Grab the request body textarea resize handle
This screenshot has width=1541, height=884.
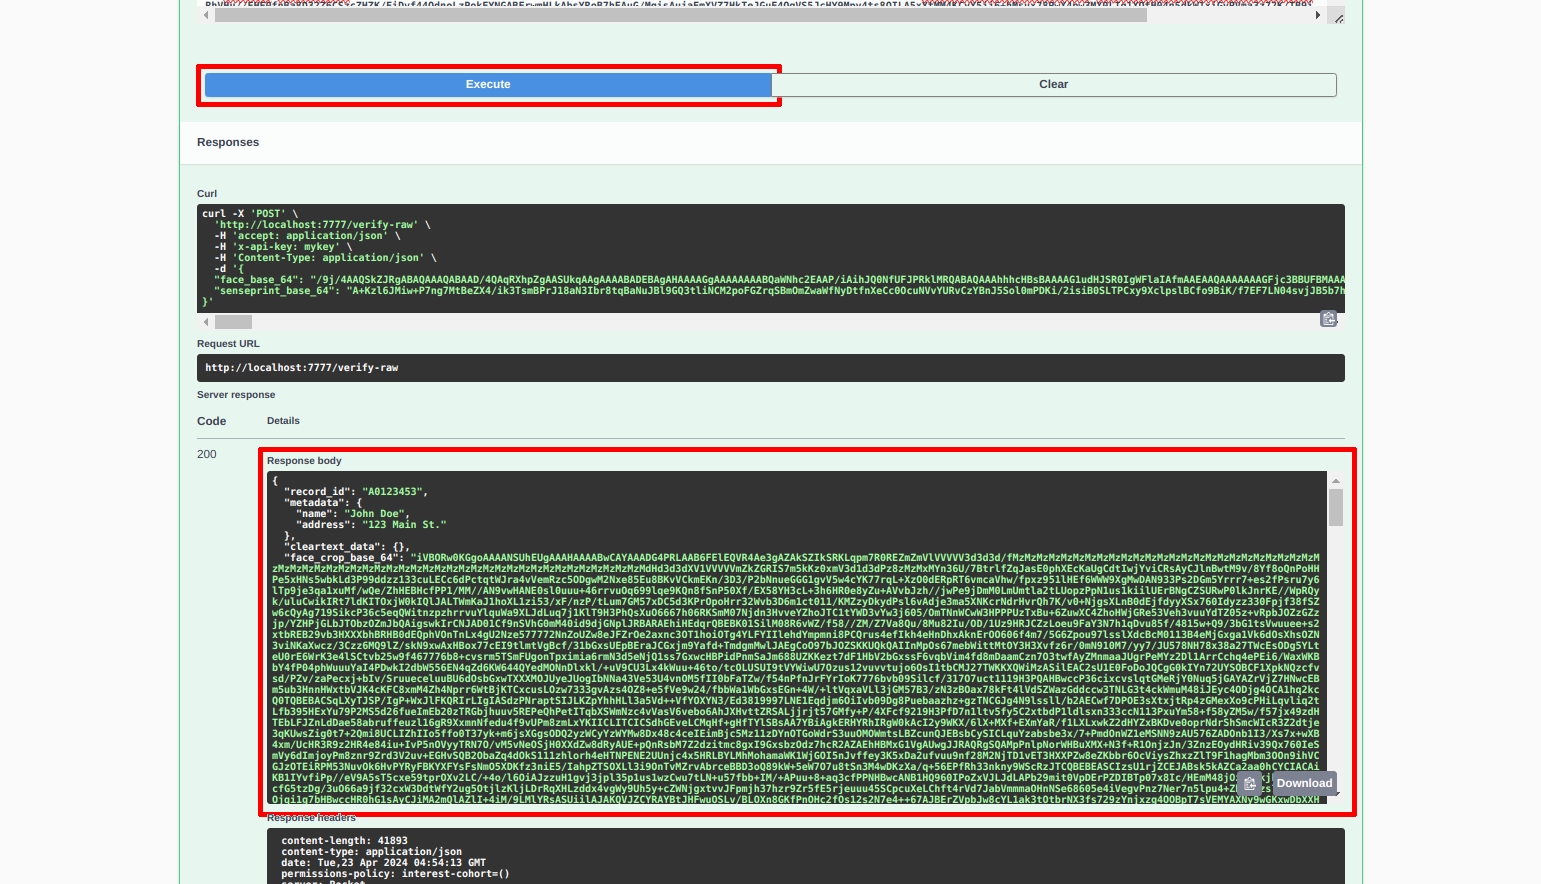point(1338,18)
